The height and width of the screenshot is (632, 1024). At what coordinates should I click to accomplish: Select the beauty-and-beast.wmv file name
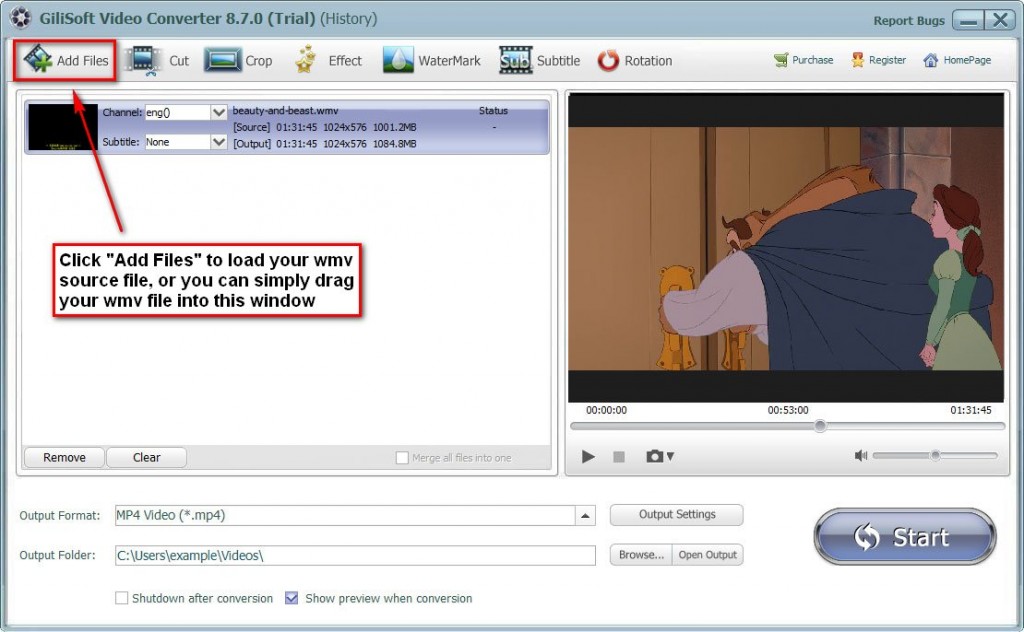[x=285, y=110]
